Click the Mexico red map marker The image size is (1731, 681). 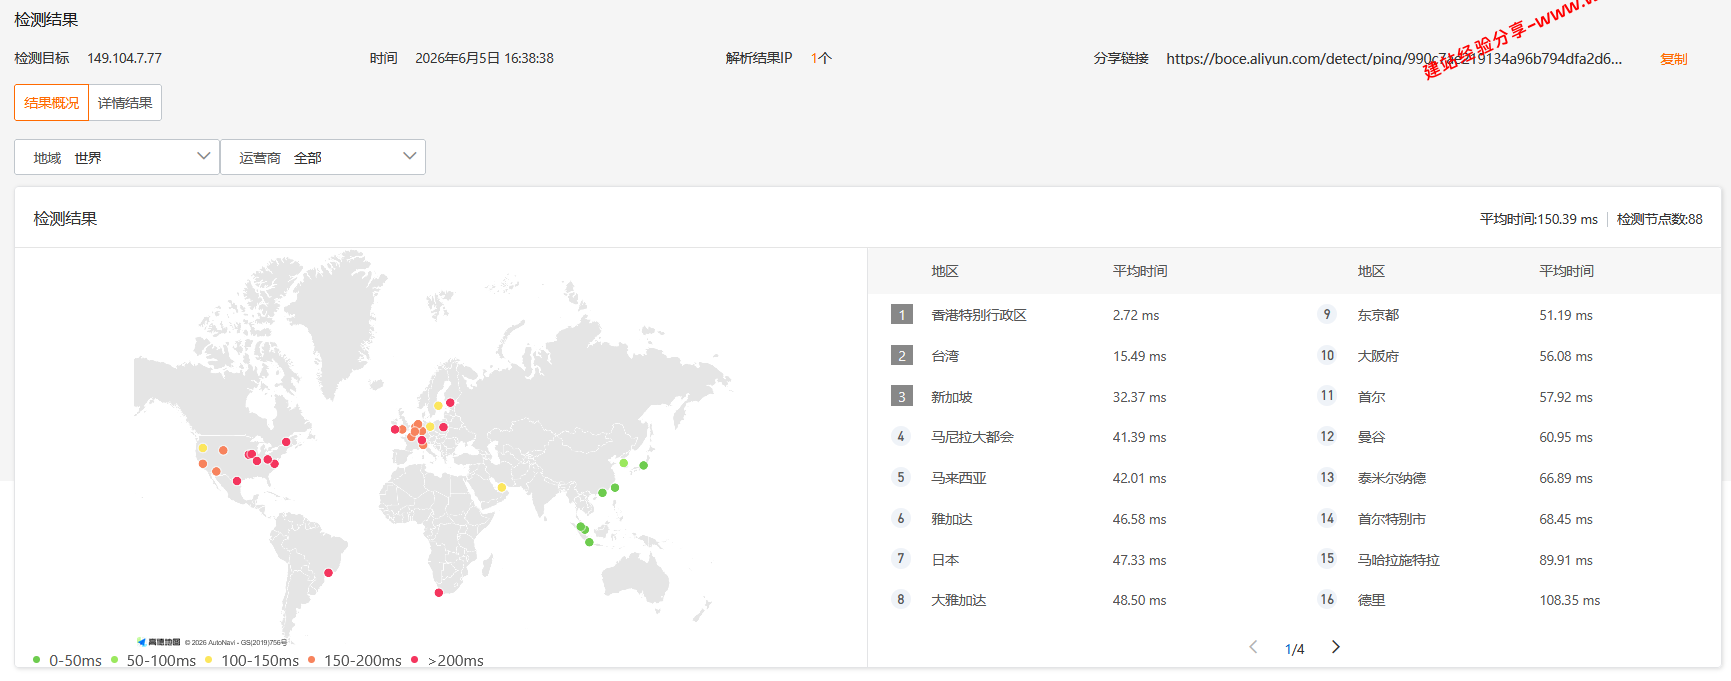(237, 481)
